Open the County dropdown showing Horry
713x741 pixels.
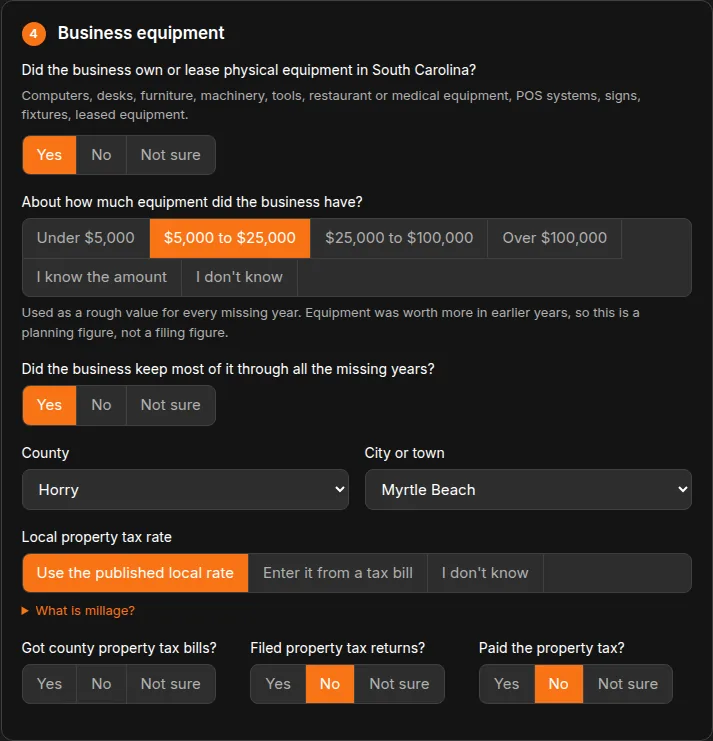click(185, 490)
